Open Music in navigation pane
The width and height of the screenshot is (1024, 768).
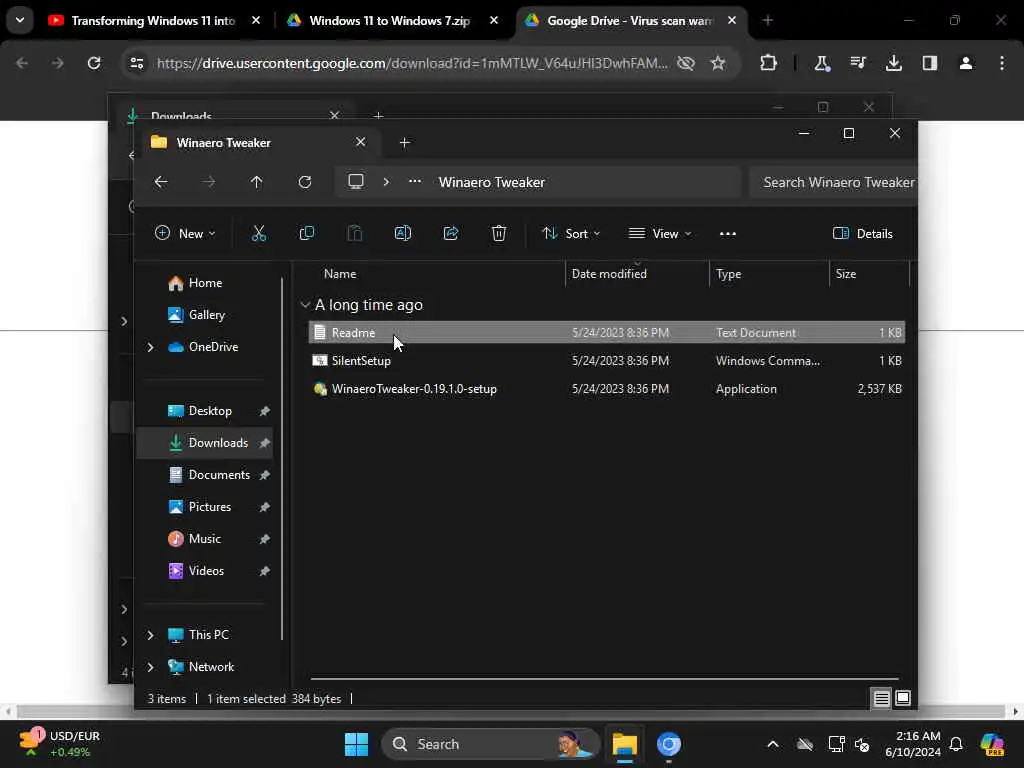204,539
